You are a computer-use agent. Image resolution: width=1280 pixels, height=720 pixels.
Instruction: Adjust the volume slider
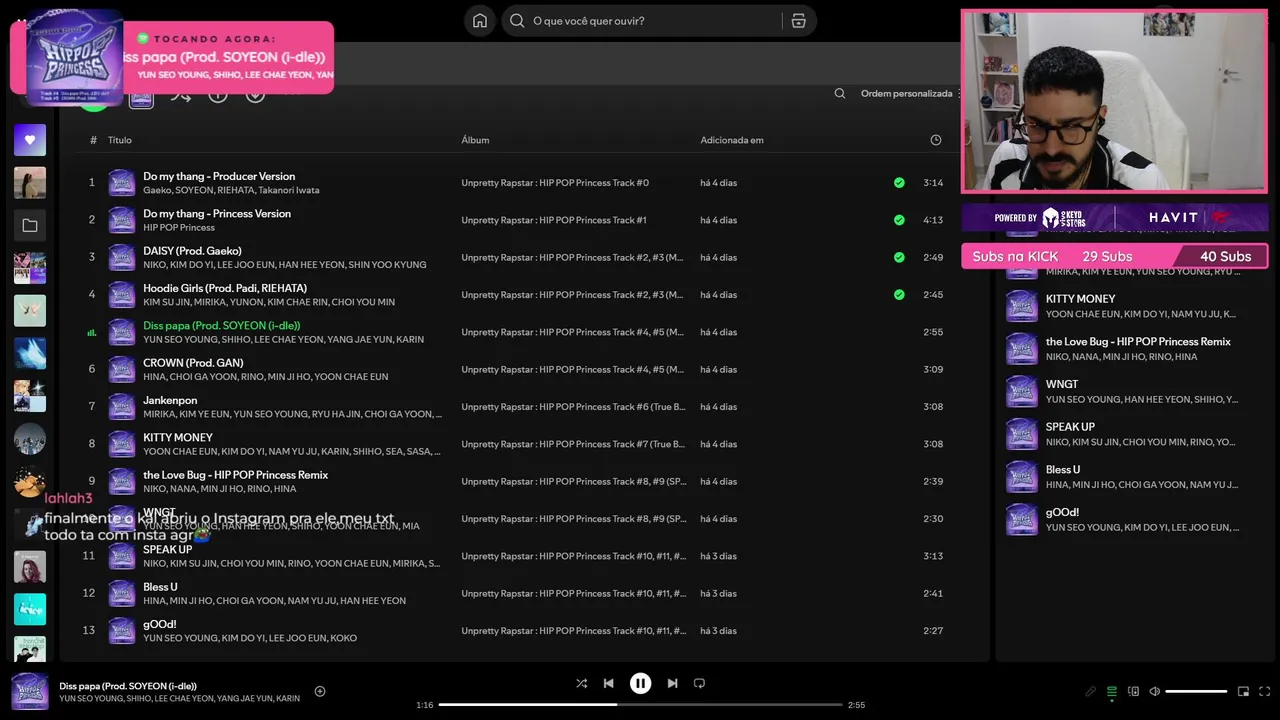[x=1196, y=691]
